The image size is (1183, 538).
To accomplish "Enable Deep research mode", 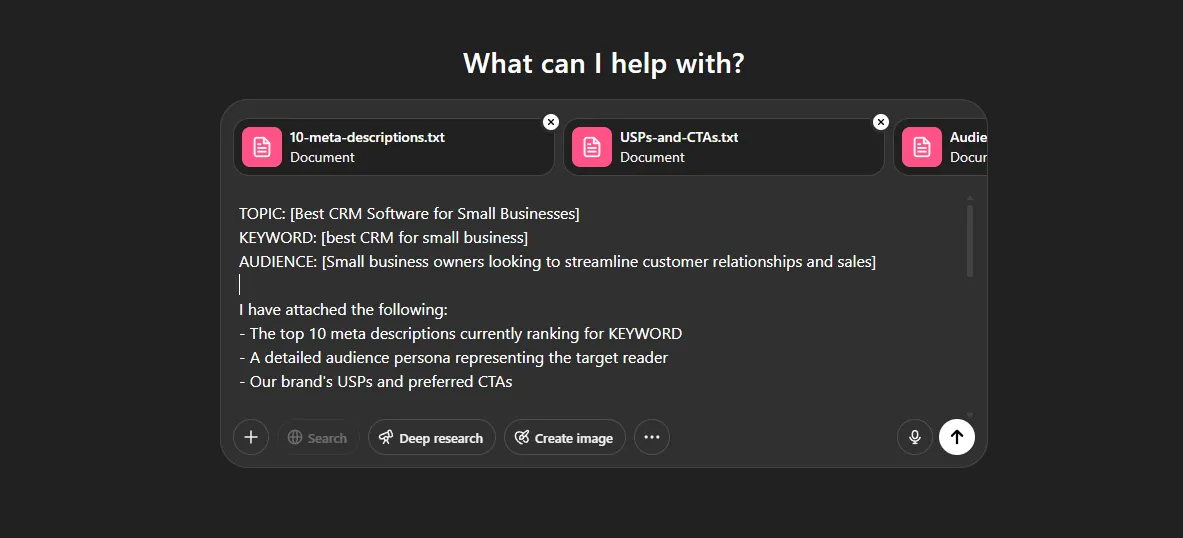I will [x=431, y=438].
